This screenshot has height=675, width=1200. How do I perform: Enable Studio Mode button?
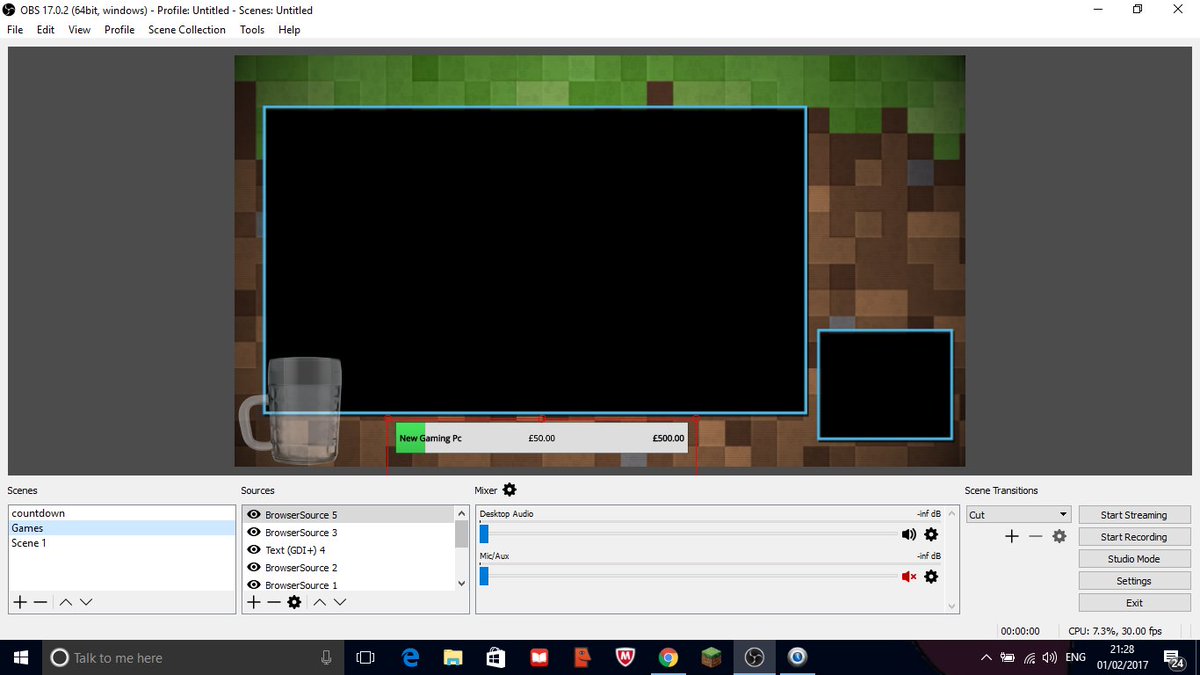click(1134, 559)
